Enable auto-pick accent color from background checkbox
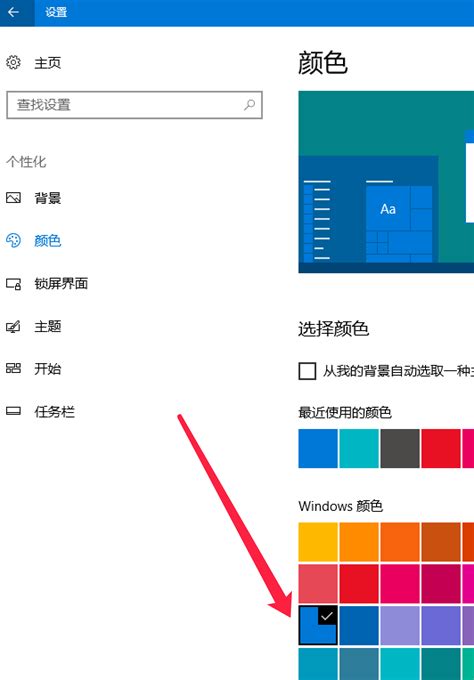The height and width of the screenshot is (680, 474). pyautogui.click(x=307, y=371)
